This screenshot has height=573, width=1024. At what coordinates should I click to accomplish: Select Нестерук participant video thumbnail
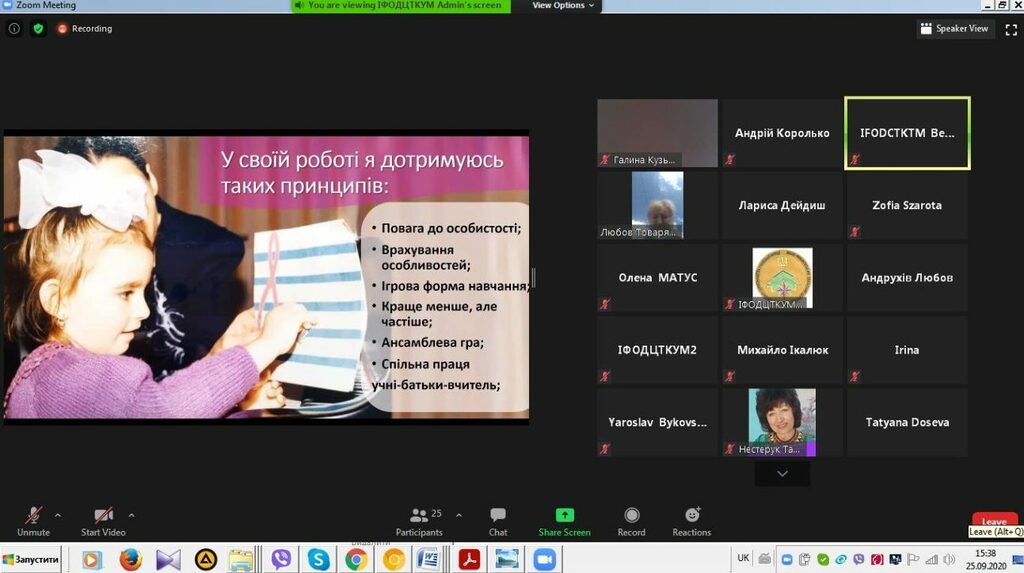[782, 422]
